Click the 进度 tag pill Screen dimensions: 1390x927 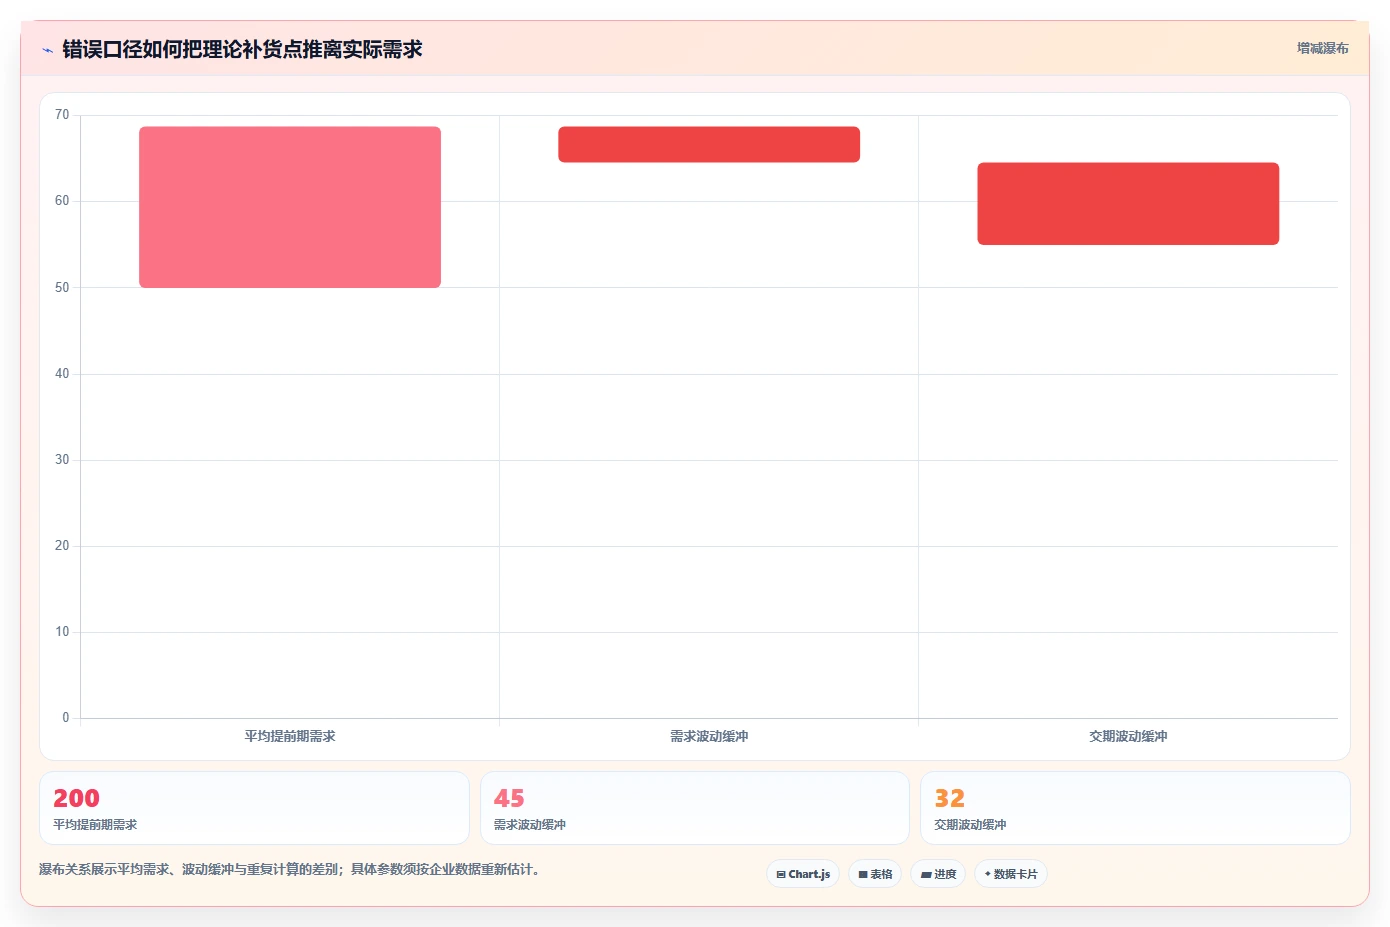point(938,874)
